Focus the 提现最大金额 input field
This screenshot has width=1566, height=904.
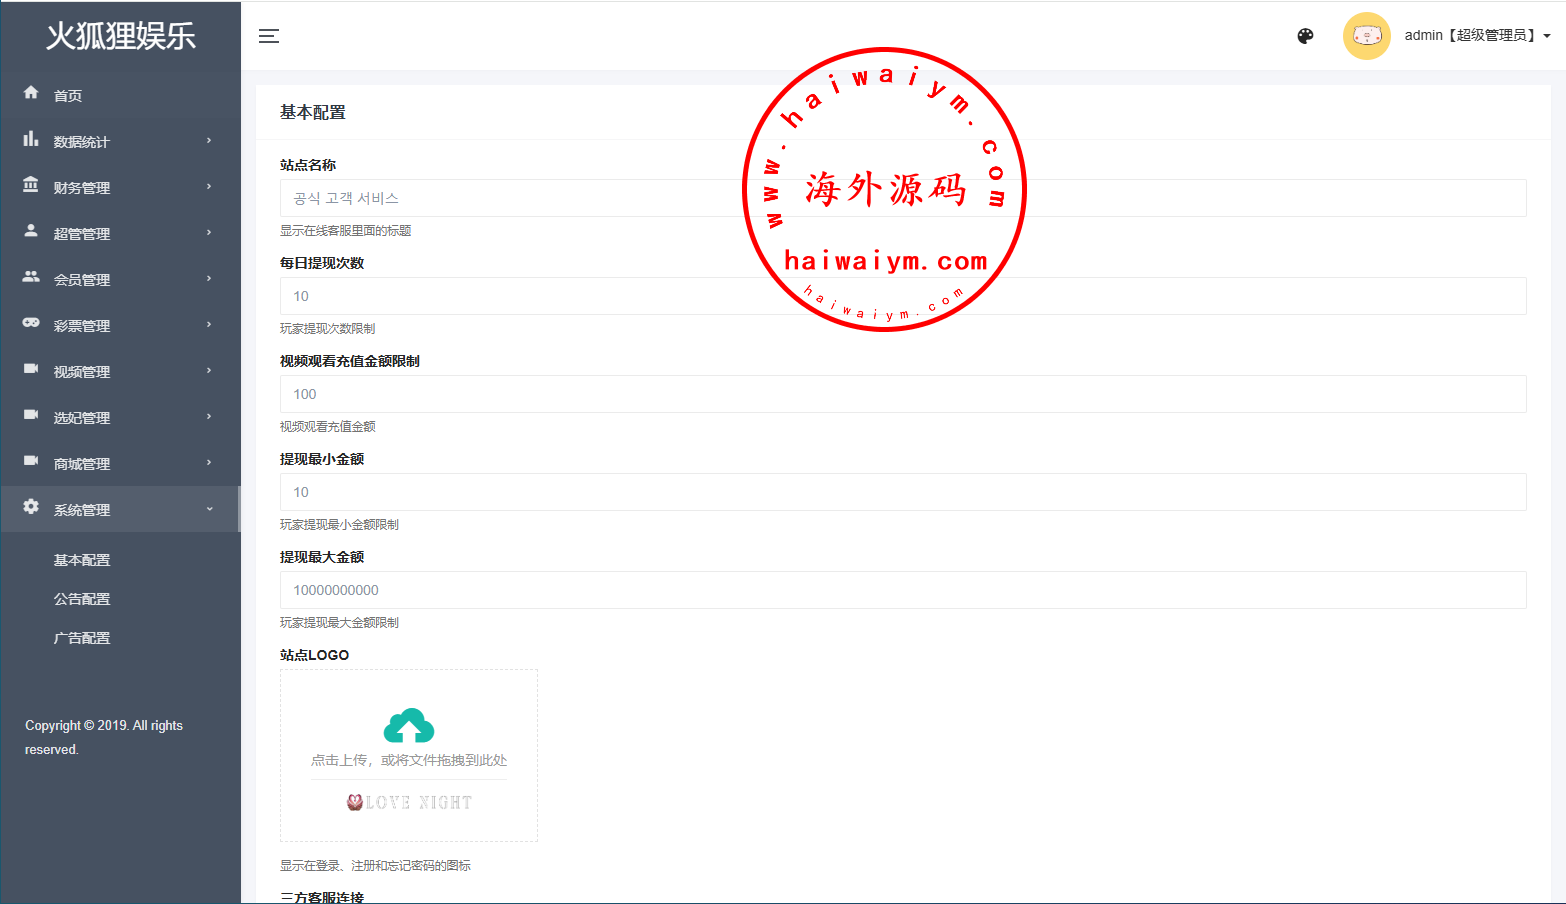click(x=903, y=590)
